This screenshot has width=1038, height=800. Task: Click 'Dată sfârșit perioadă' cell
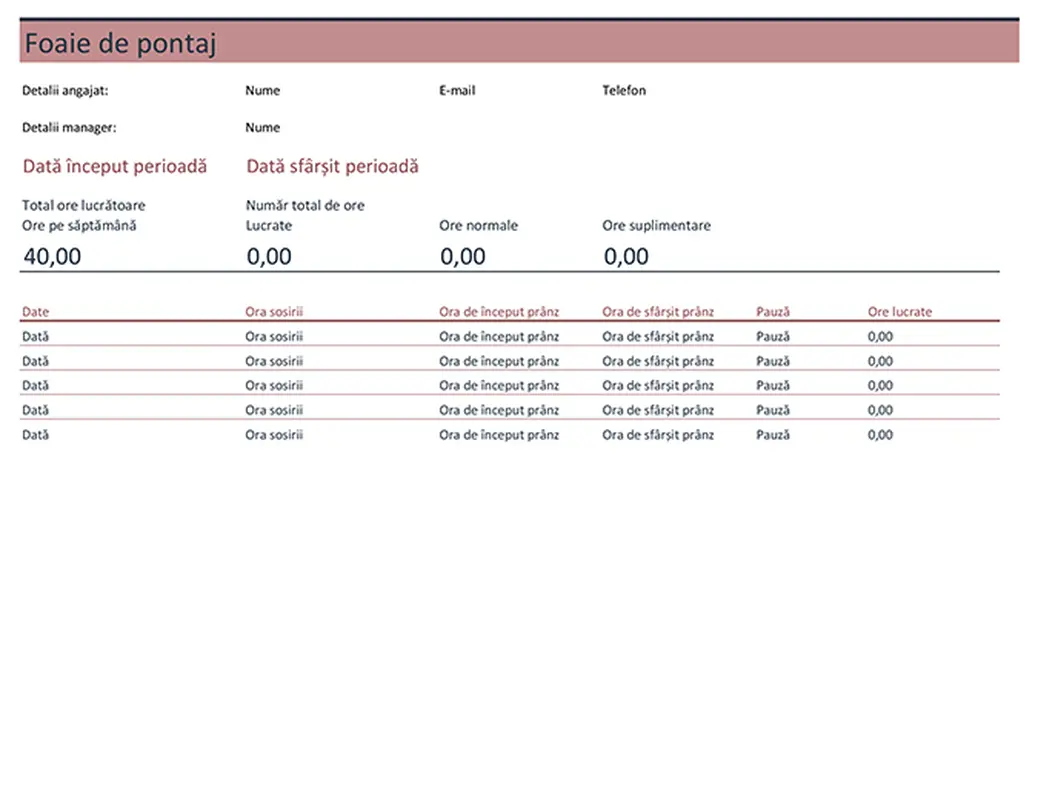coord(332,167)
